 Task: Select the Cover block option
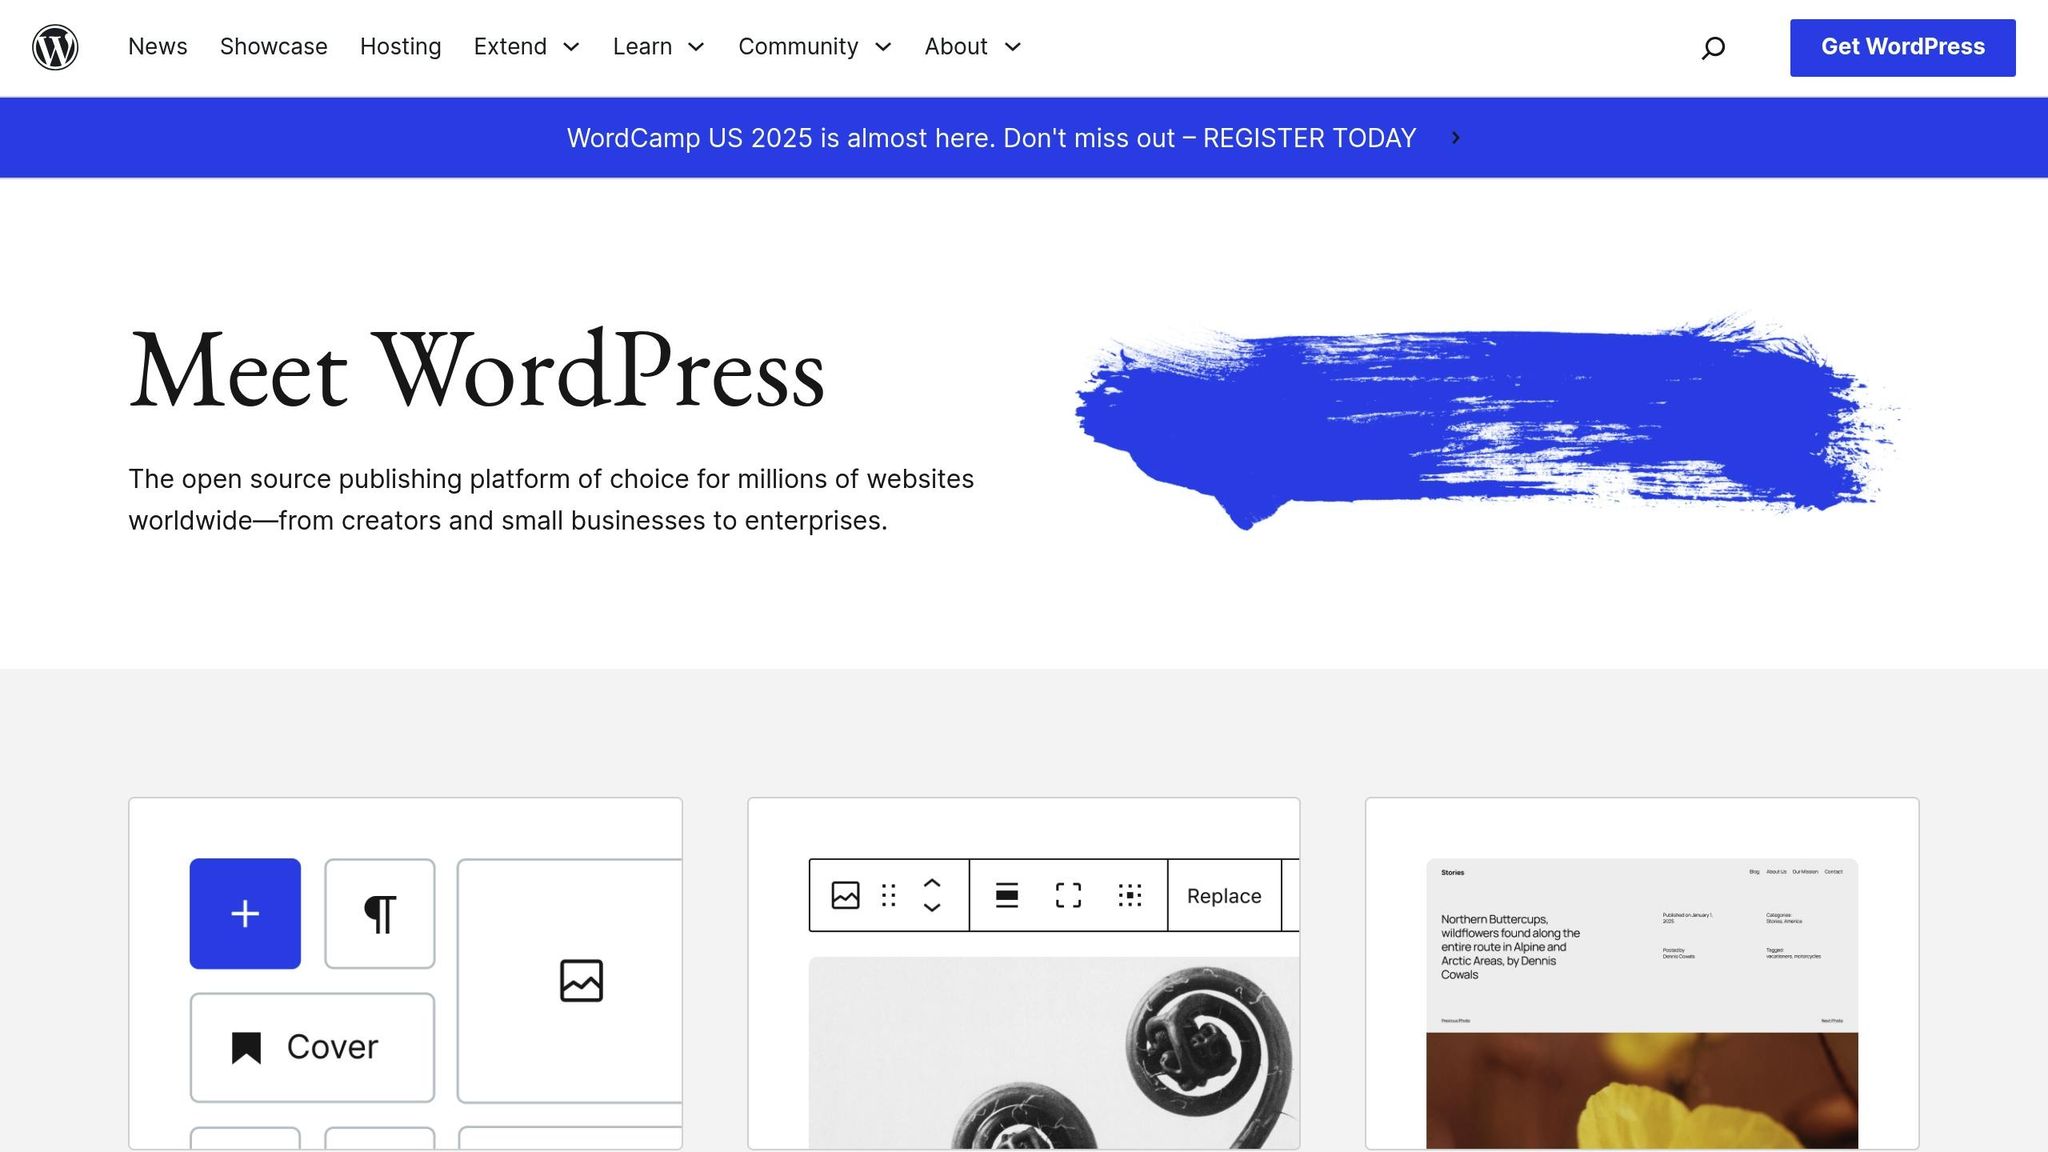311,1046
